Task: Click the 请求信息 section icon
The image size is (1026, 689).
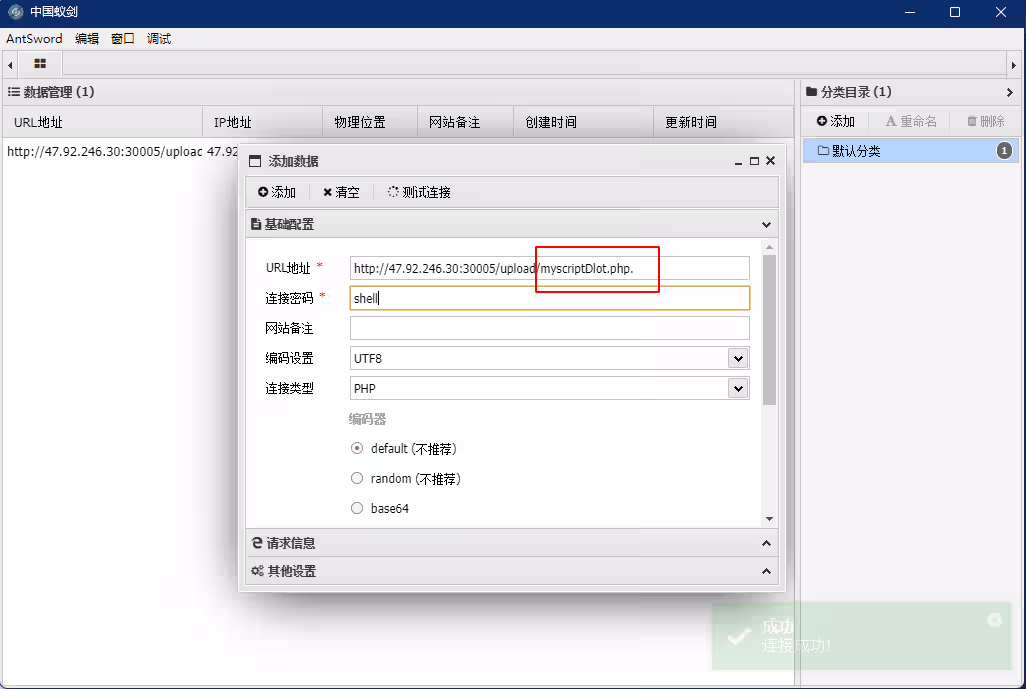Action: pos(257,543)
